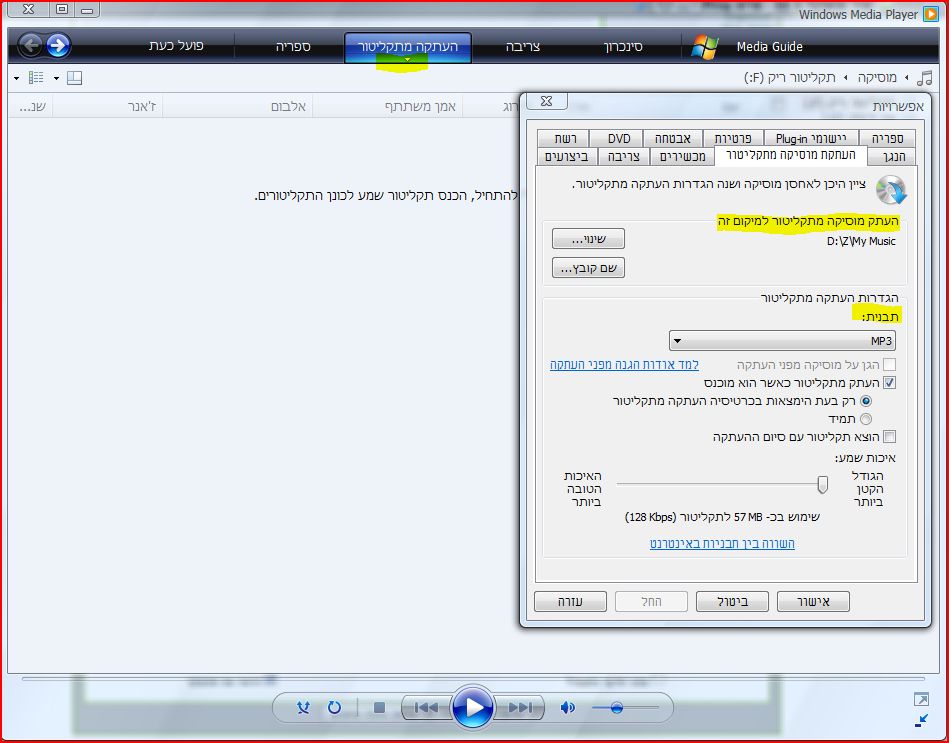This screenshot has width=949, height=743.
Task: Switch to the Plug-in options tab
Action: tap(811, 139)
